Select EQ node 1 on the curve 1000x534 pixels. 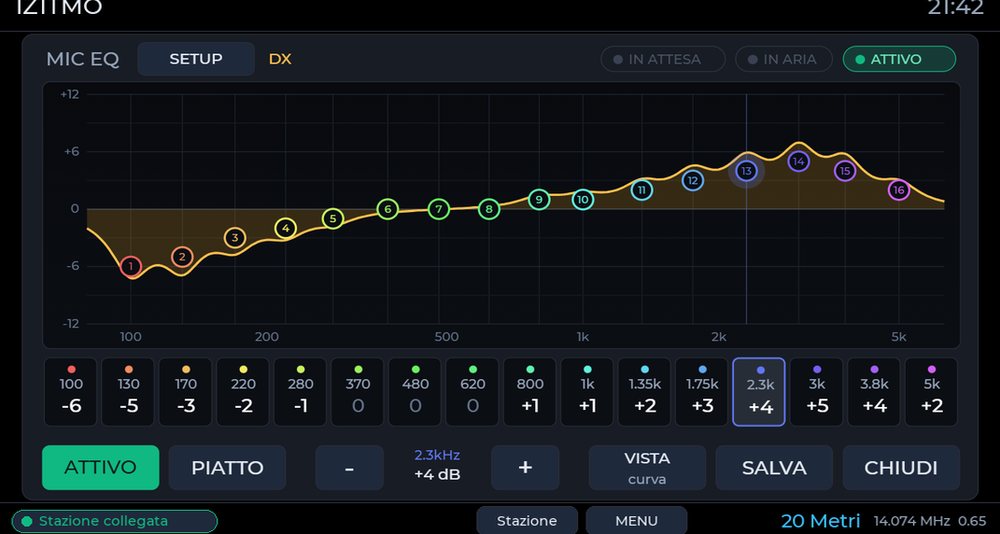(x=131, y=266)
